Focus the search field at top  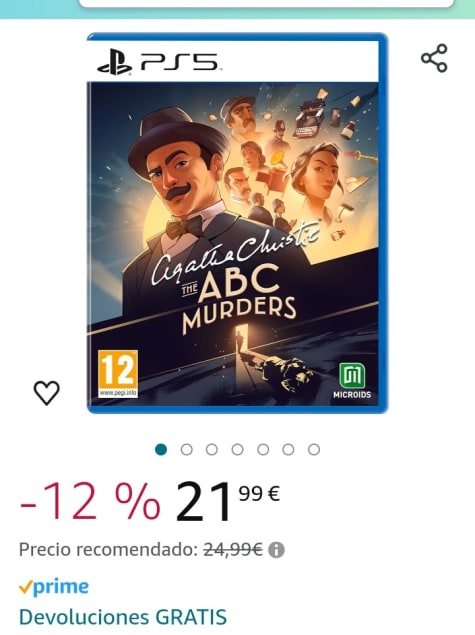(x=266, y=3)
